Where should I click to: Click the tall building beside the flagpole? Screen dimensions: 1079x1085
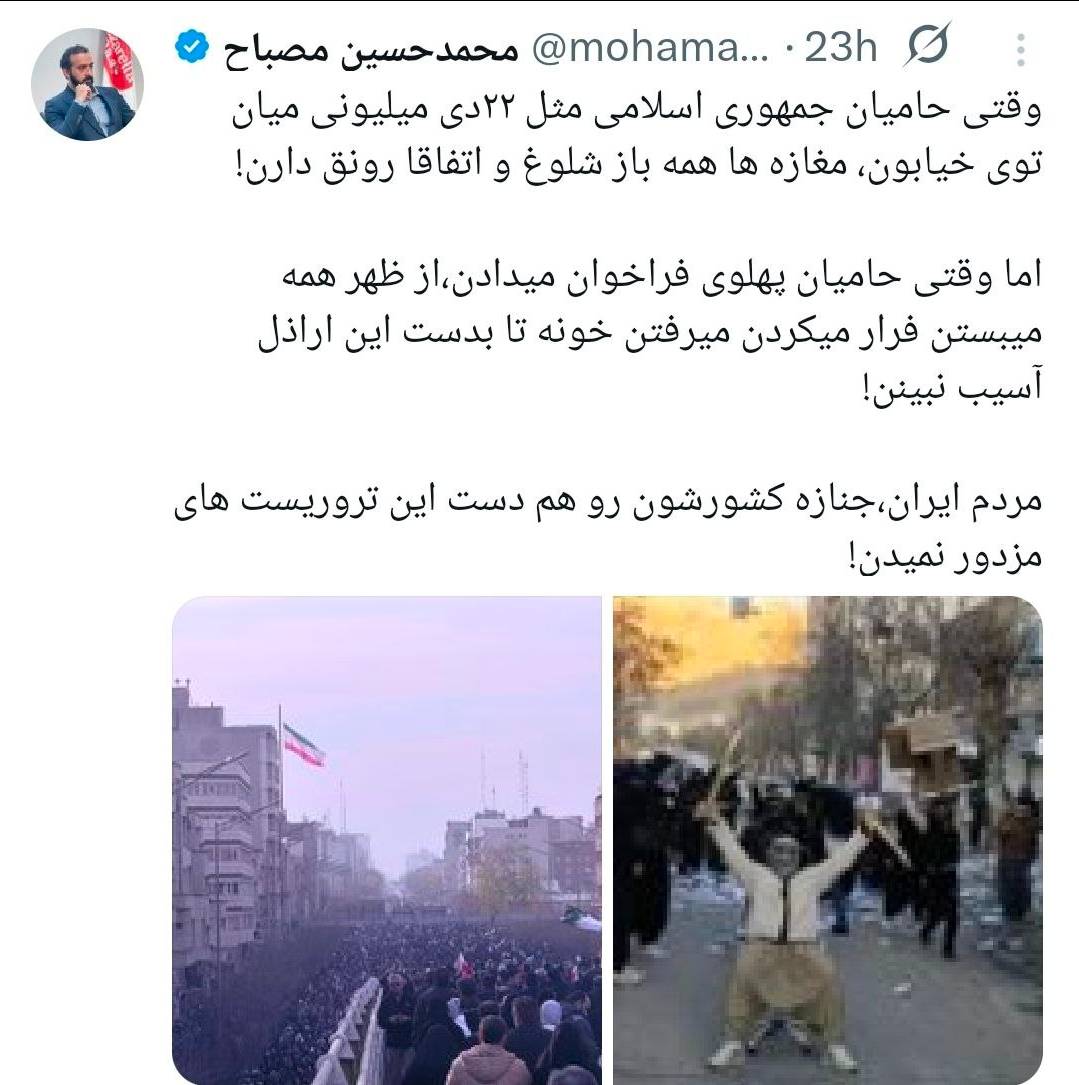coord(226,823)
